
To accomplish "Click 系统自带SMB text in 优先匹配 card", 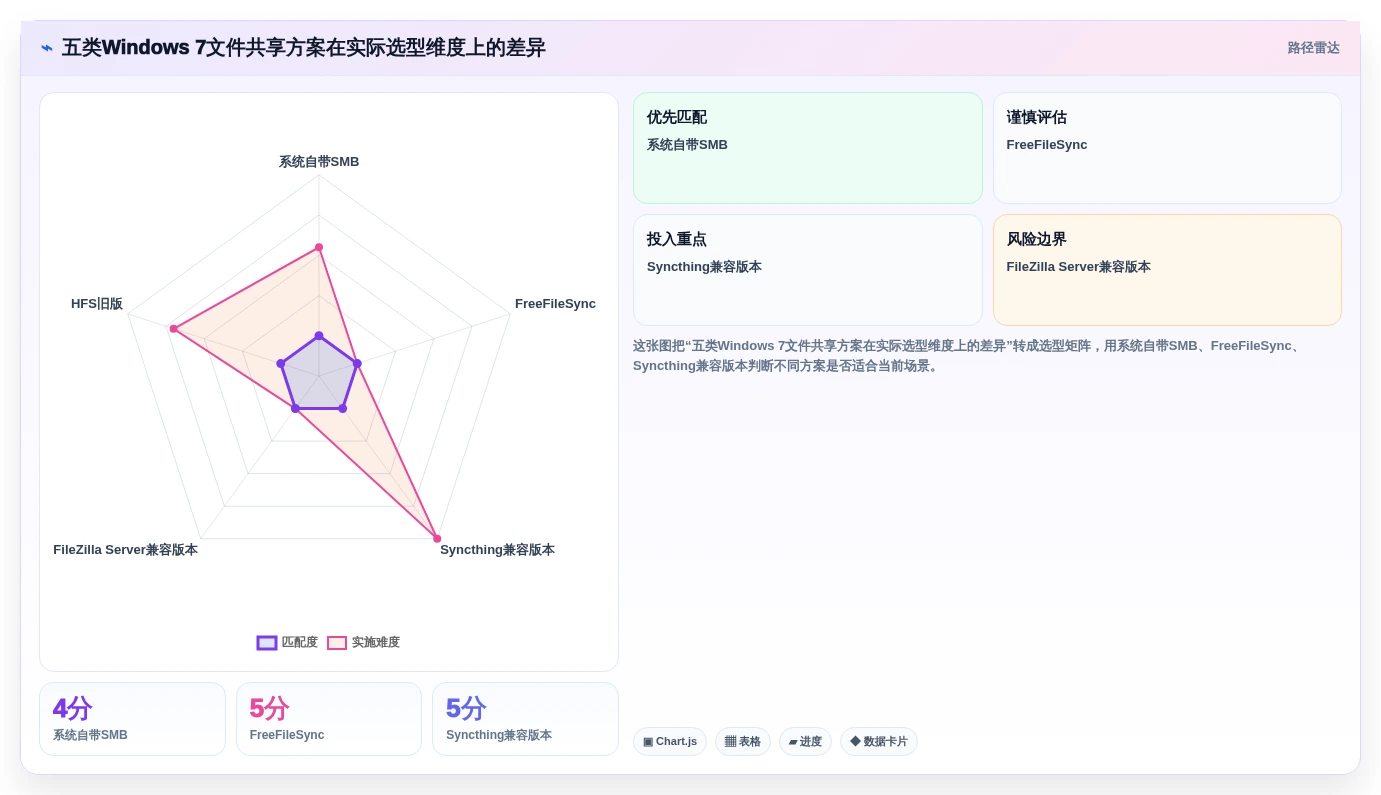I will (687, 145).
